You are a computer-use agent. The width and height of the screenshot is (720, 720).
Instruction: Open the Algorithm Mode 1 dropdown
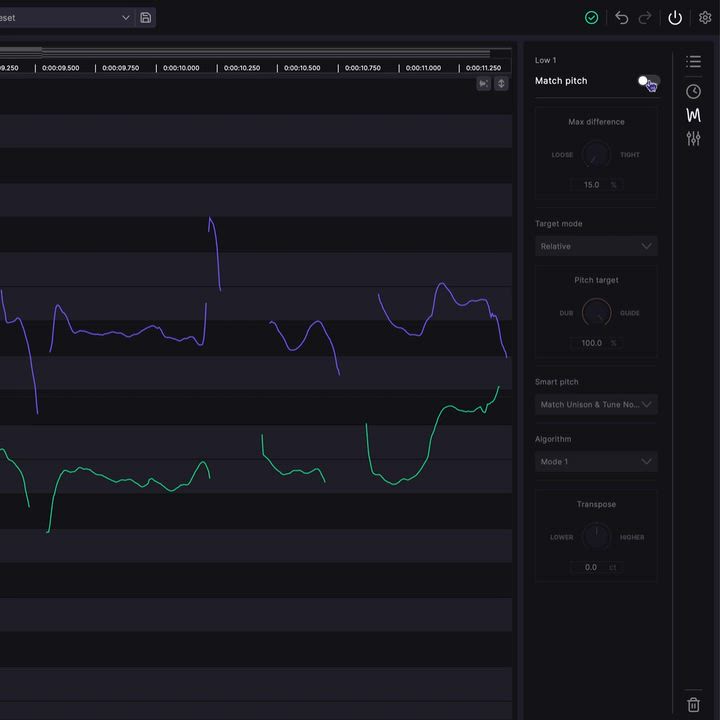[596, 461]
